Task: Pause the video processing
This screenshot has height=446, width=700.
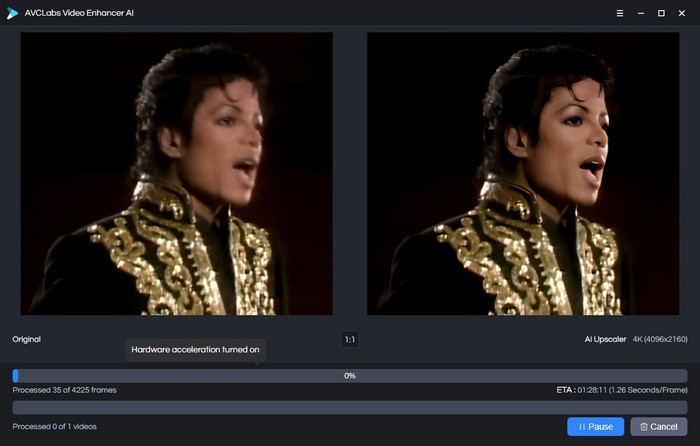Action: pyautogui.click(x=596, y=427)
